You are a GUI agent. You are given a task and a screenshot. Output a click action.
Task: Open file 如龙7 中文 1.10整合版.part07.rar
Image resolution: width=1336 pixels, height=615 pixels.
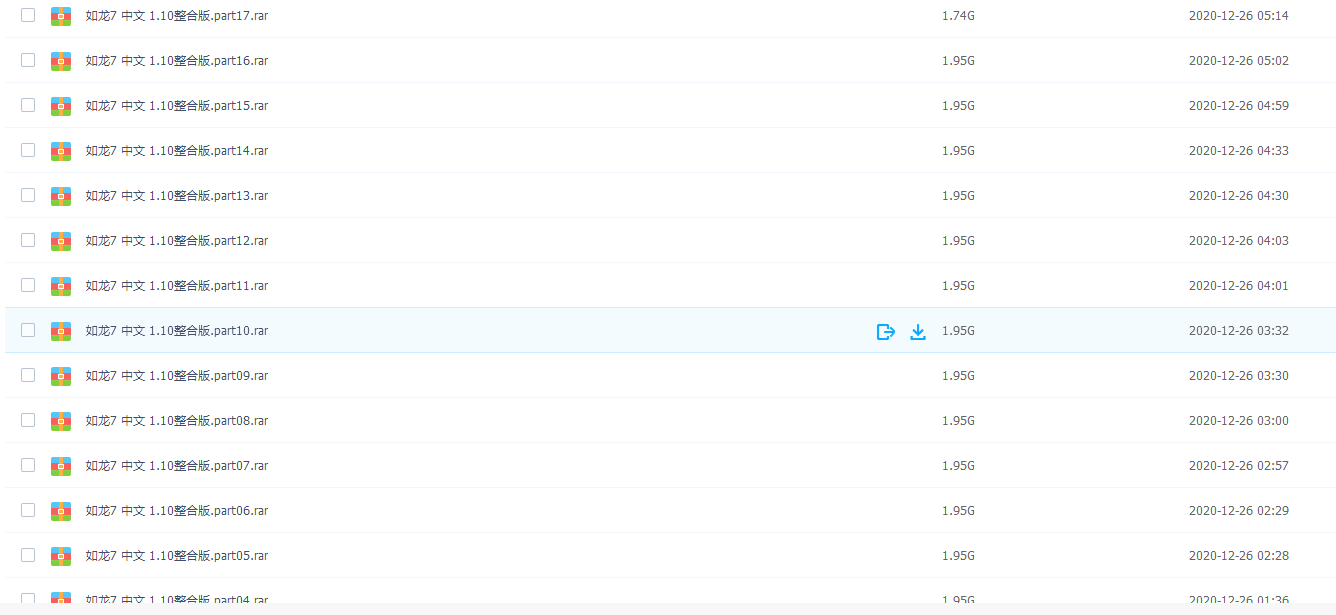[177, 466]
